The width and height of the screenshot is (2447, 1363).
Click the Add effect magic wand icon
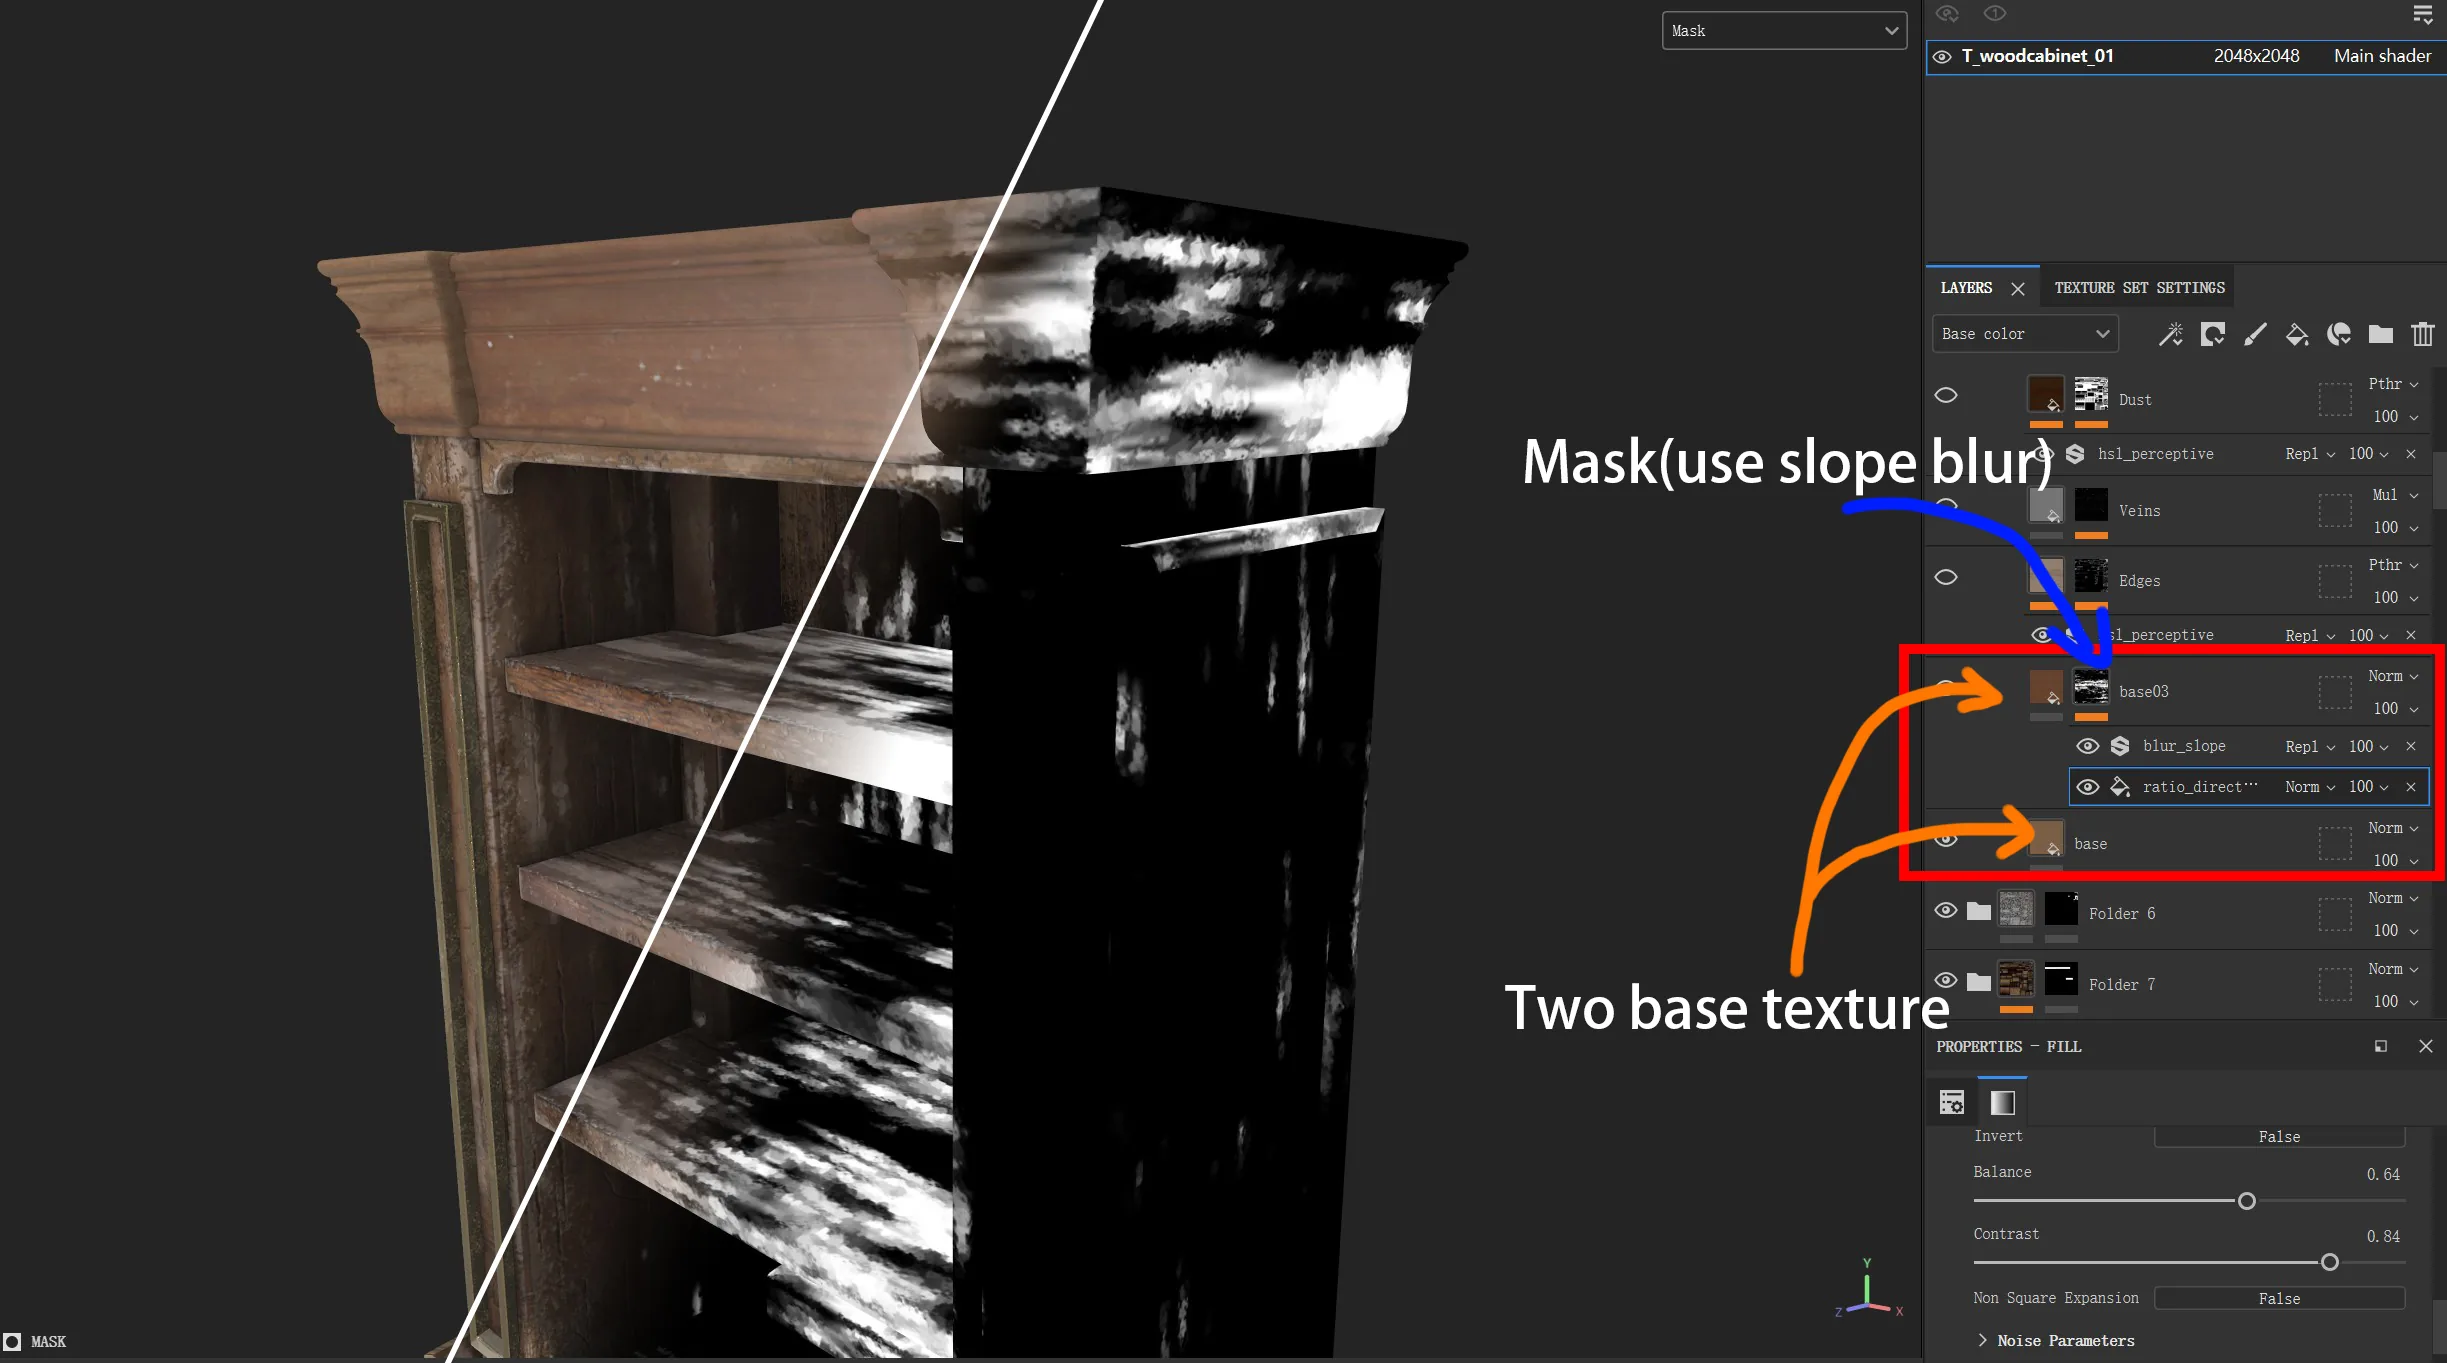pos(2170,334)
